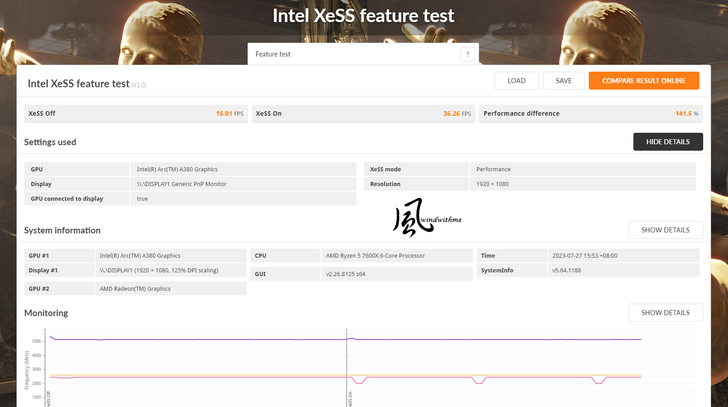Click the AMD Radeon Graphics GPU #2 field
Screen dimensions: 728x407
[x=135, y=289]
